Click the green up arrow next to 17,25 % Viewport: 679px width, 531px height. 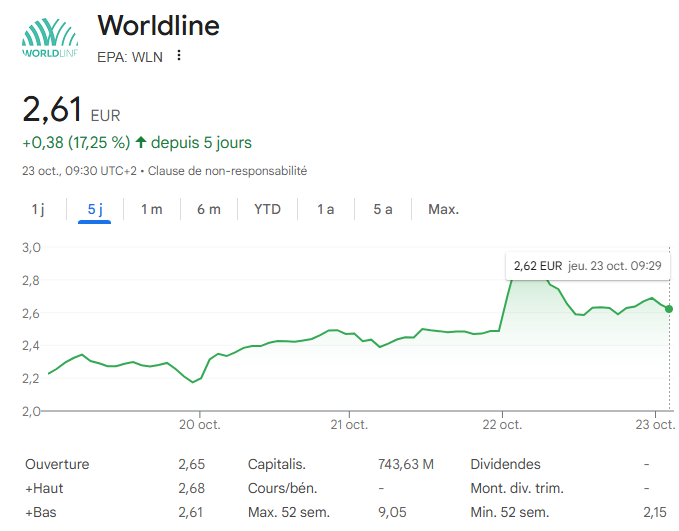[x=141, y=142]
